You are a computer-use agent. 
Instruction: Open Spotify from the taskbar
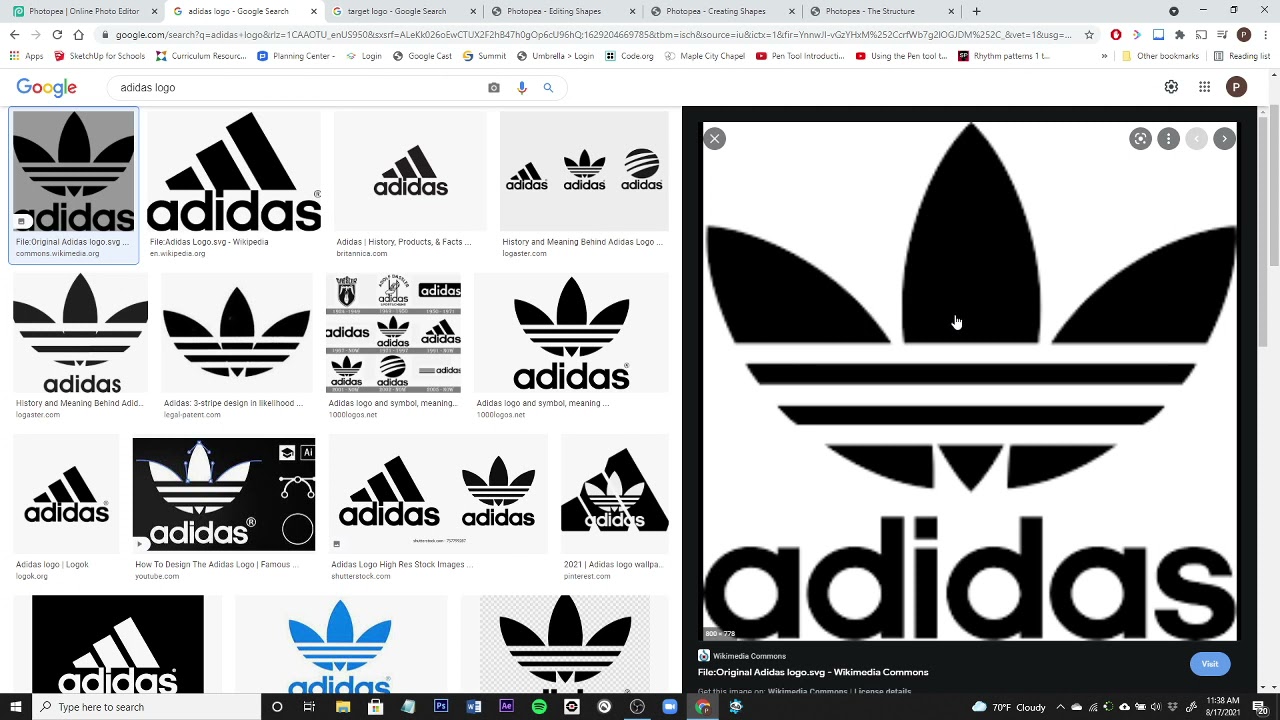539,707
